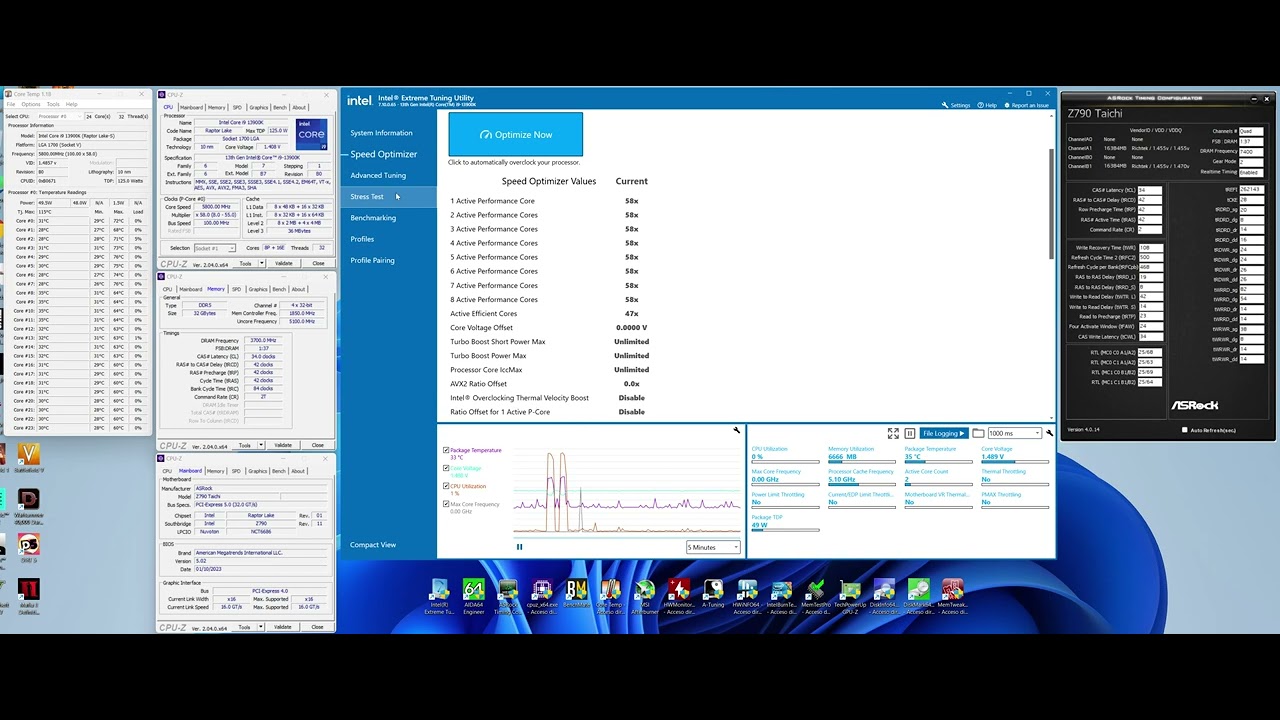
Task: Launch AIDA64 Engineer from the desktop
Action: (474, 596)
